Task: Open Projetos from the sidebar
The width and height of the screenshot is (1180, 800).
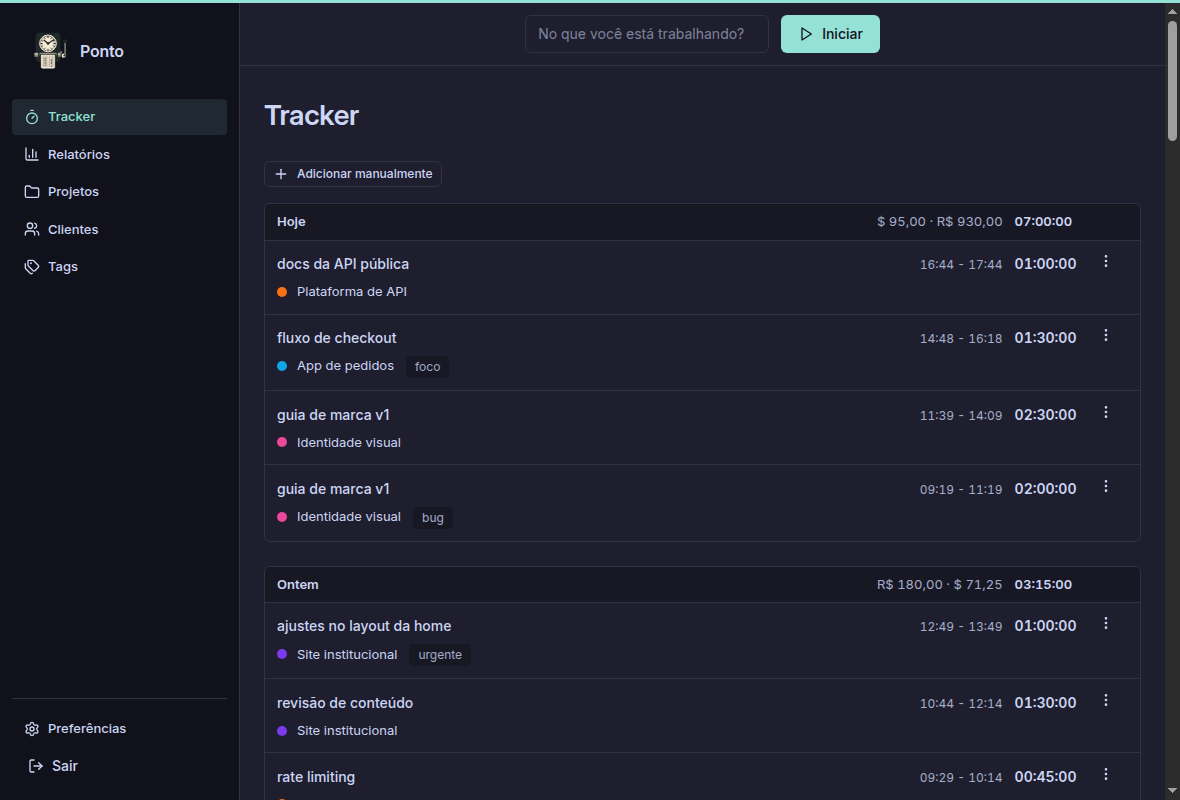Action: pyautogui.click(x=119, y=192)
